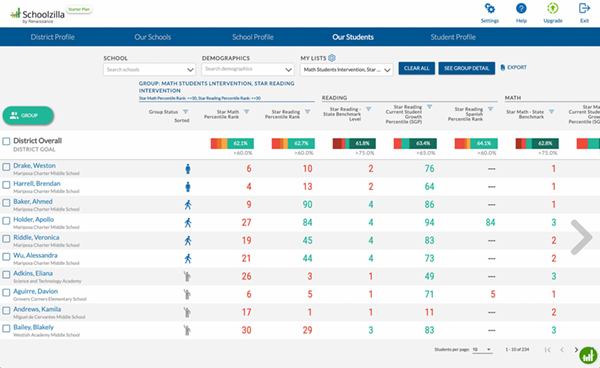Filter the Star Math Percentile Rank column
Image resolution: width=600 pixels, height=368 pixels.
[x=246, y=112]
